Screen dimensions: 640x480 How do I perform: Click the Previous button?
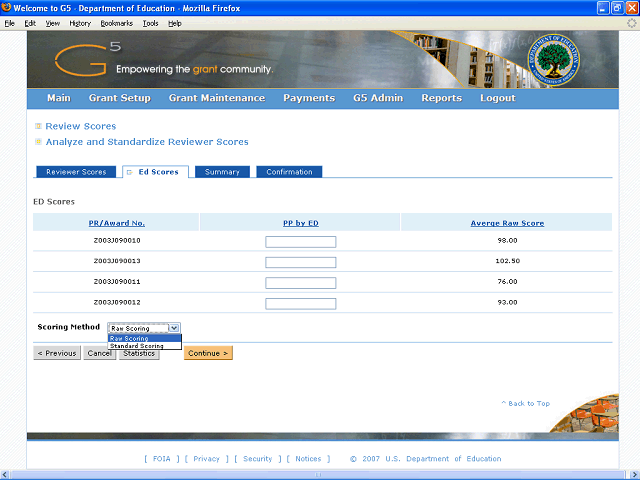coord(57,353)
